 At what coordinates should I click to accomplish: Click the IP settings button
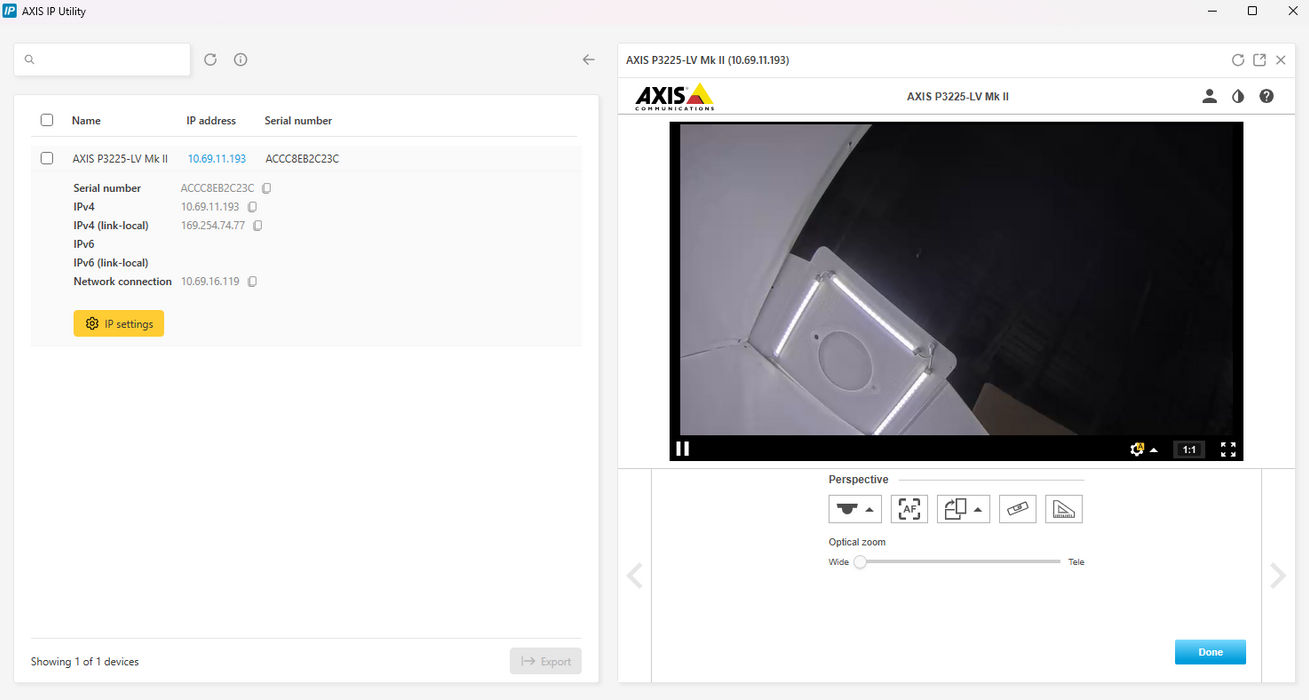tap(119, 324)
